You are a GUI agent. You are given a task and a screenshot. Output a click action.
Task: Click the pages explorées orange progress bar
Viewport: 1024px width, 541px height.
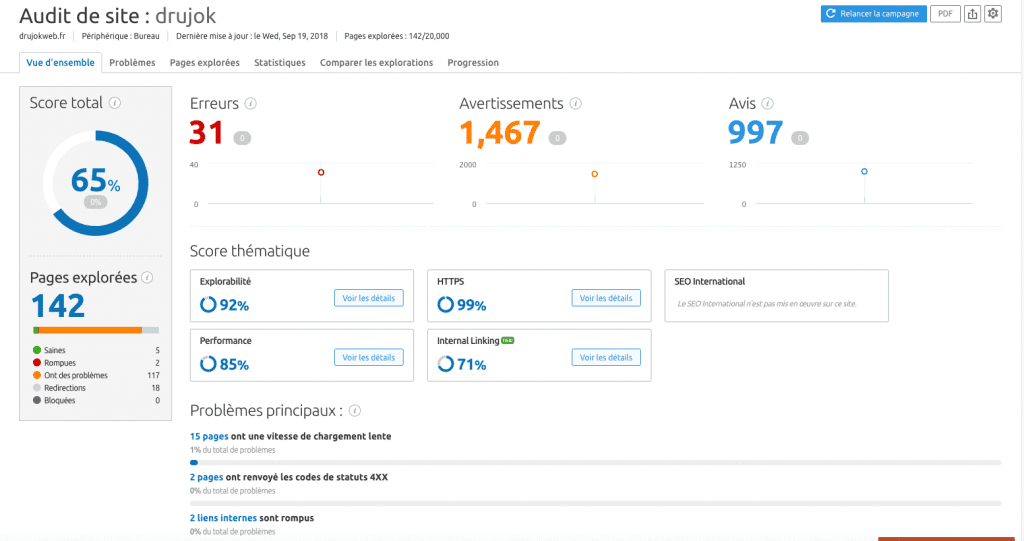[x=90, y=330]
